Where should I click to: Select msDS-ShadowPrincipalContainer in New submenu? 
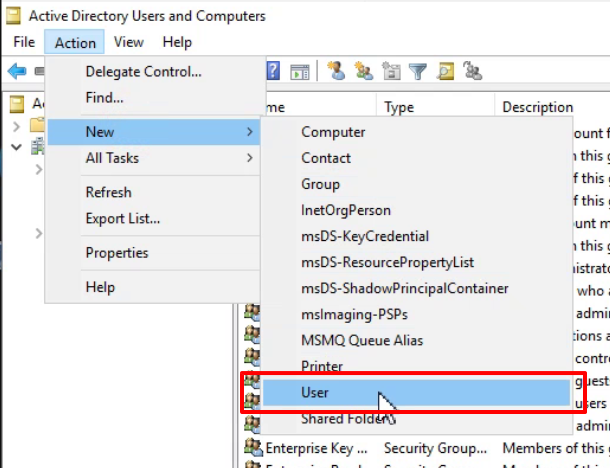(x=416, y=288)
